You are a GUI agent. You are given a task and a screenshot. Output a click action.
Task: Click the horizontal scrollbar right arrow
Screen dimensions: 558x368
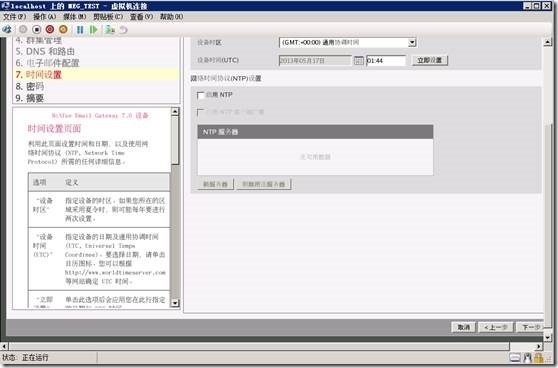(x=539, y=346)
